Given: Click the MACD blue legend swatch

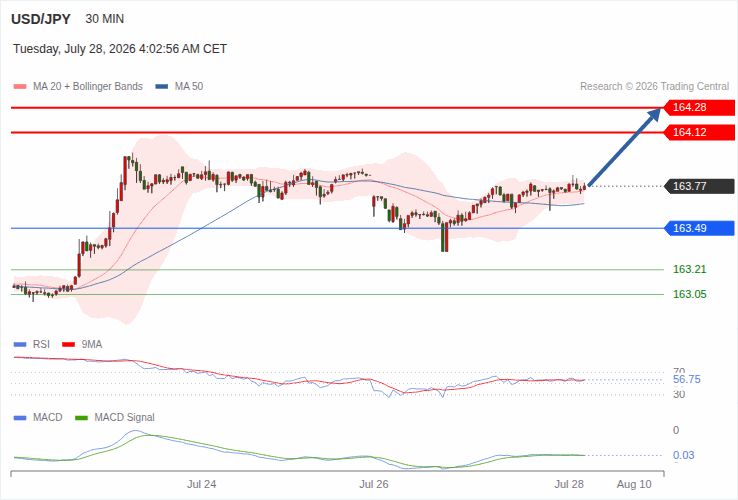Looking at the screenshot, I should [20, 418].
